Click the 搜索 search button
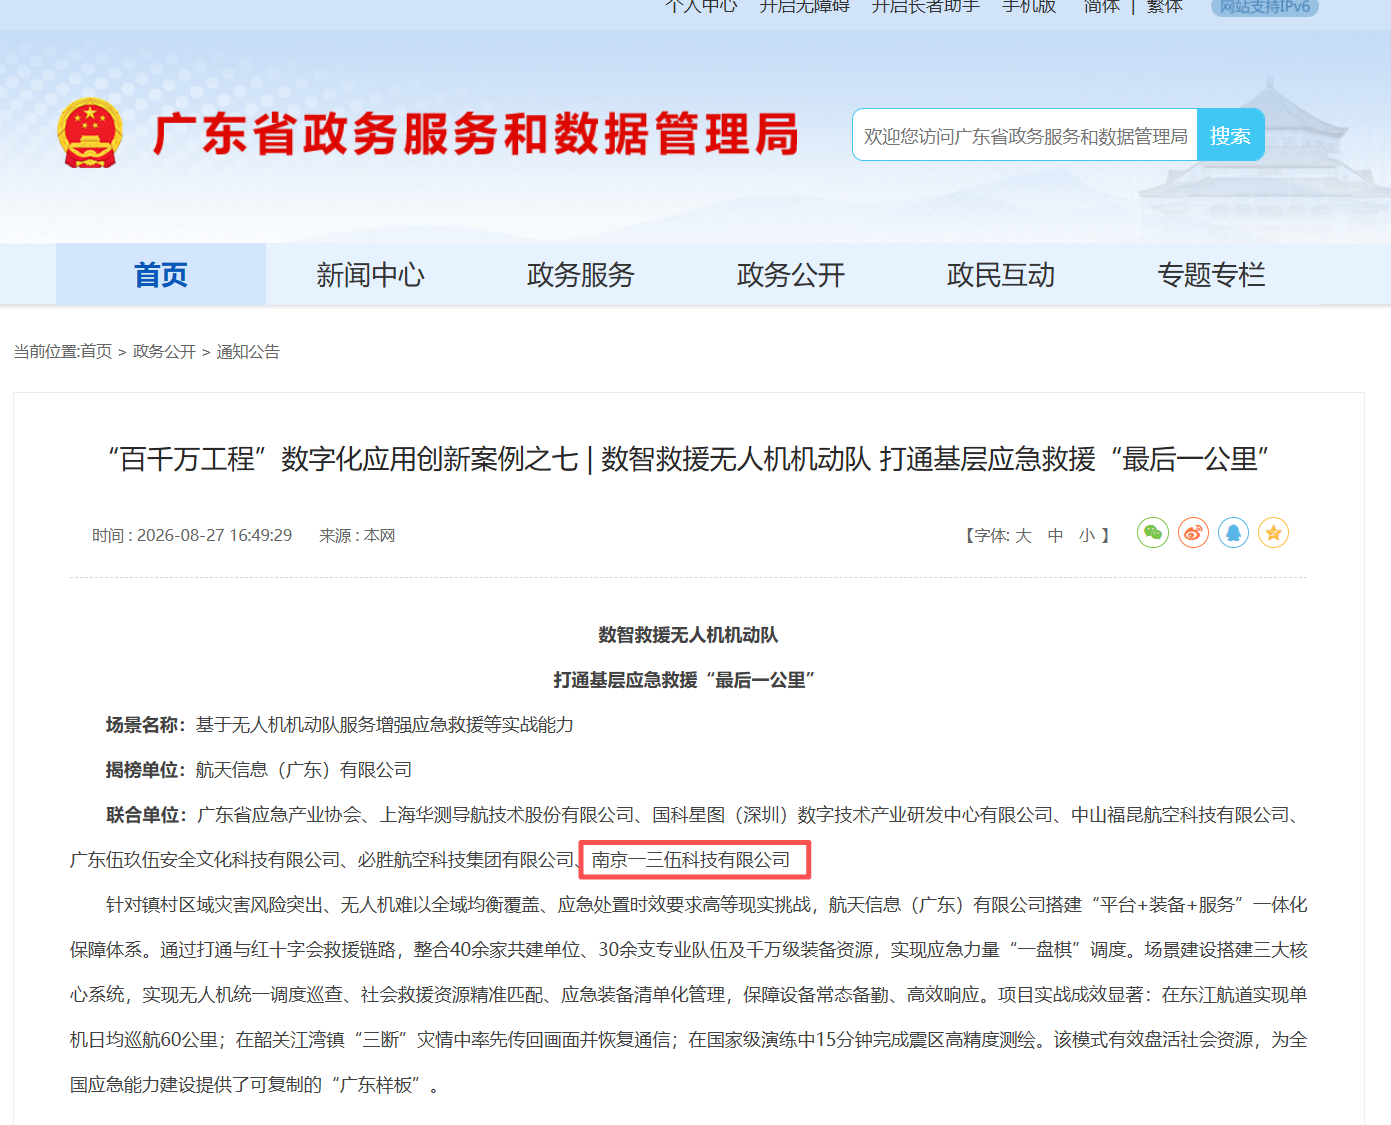1391x1125 pixels. pos(1230,135)
